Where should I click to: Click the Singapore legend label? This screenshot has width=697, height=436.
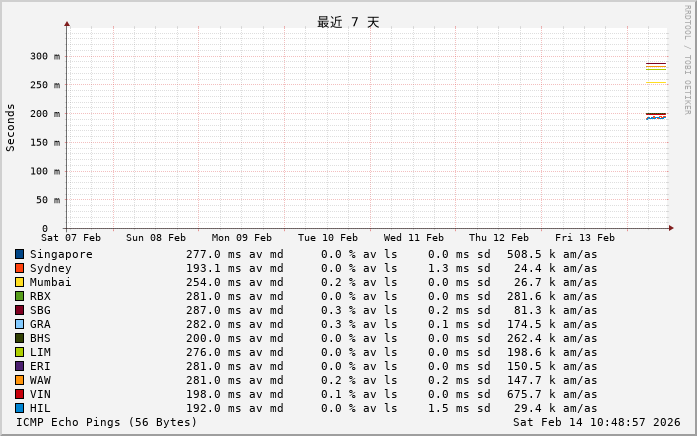61,254
